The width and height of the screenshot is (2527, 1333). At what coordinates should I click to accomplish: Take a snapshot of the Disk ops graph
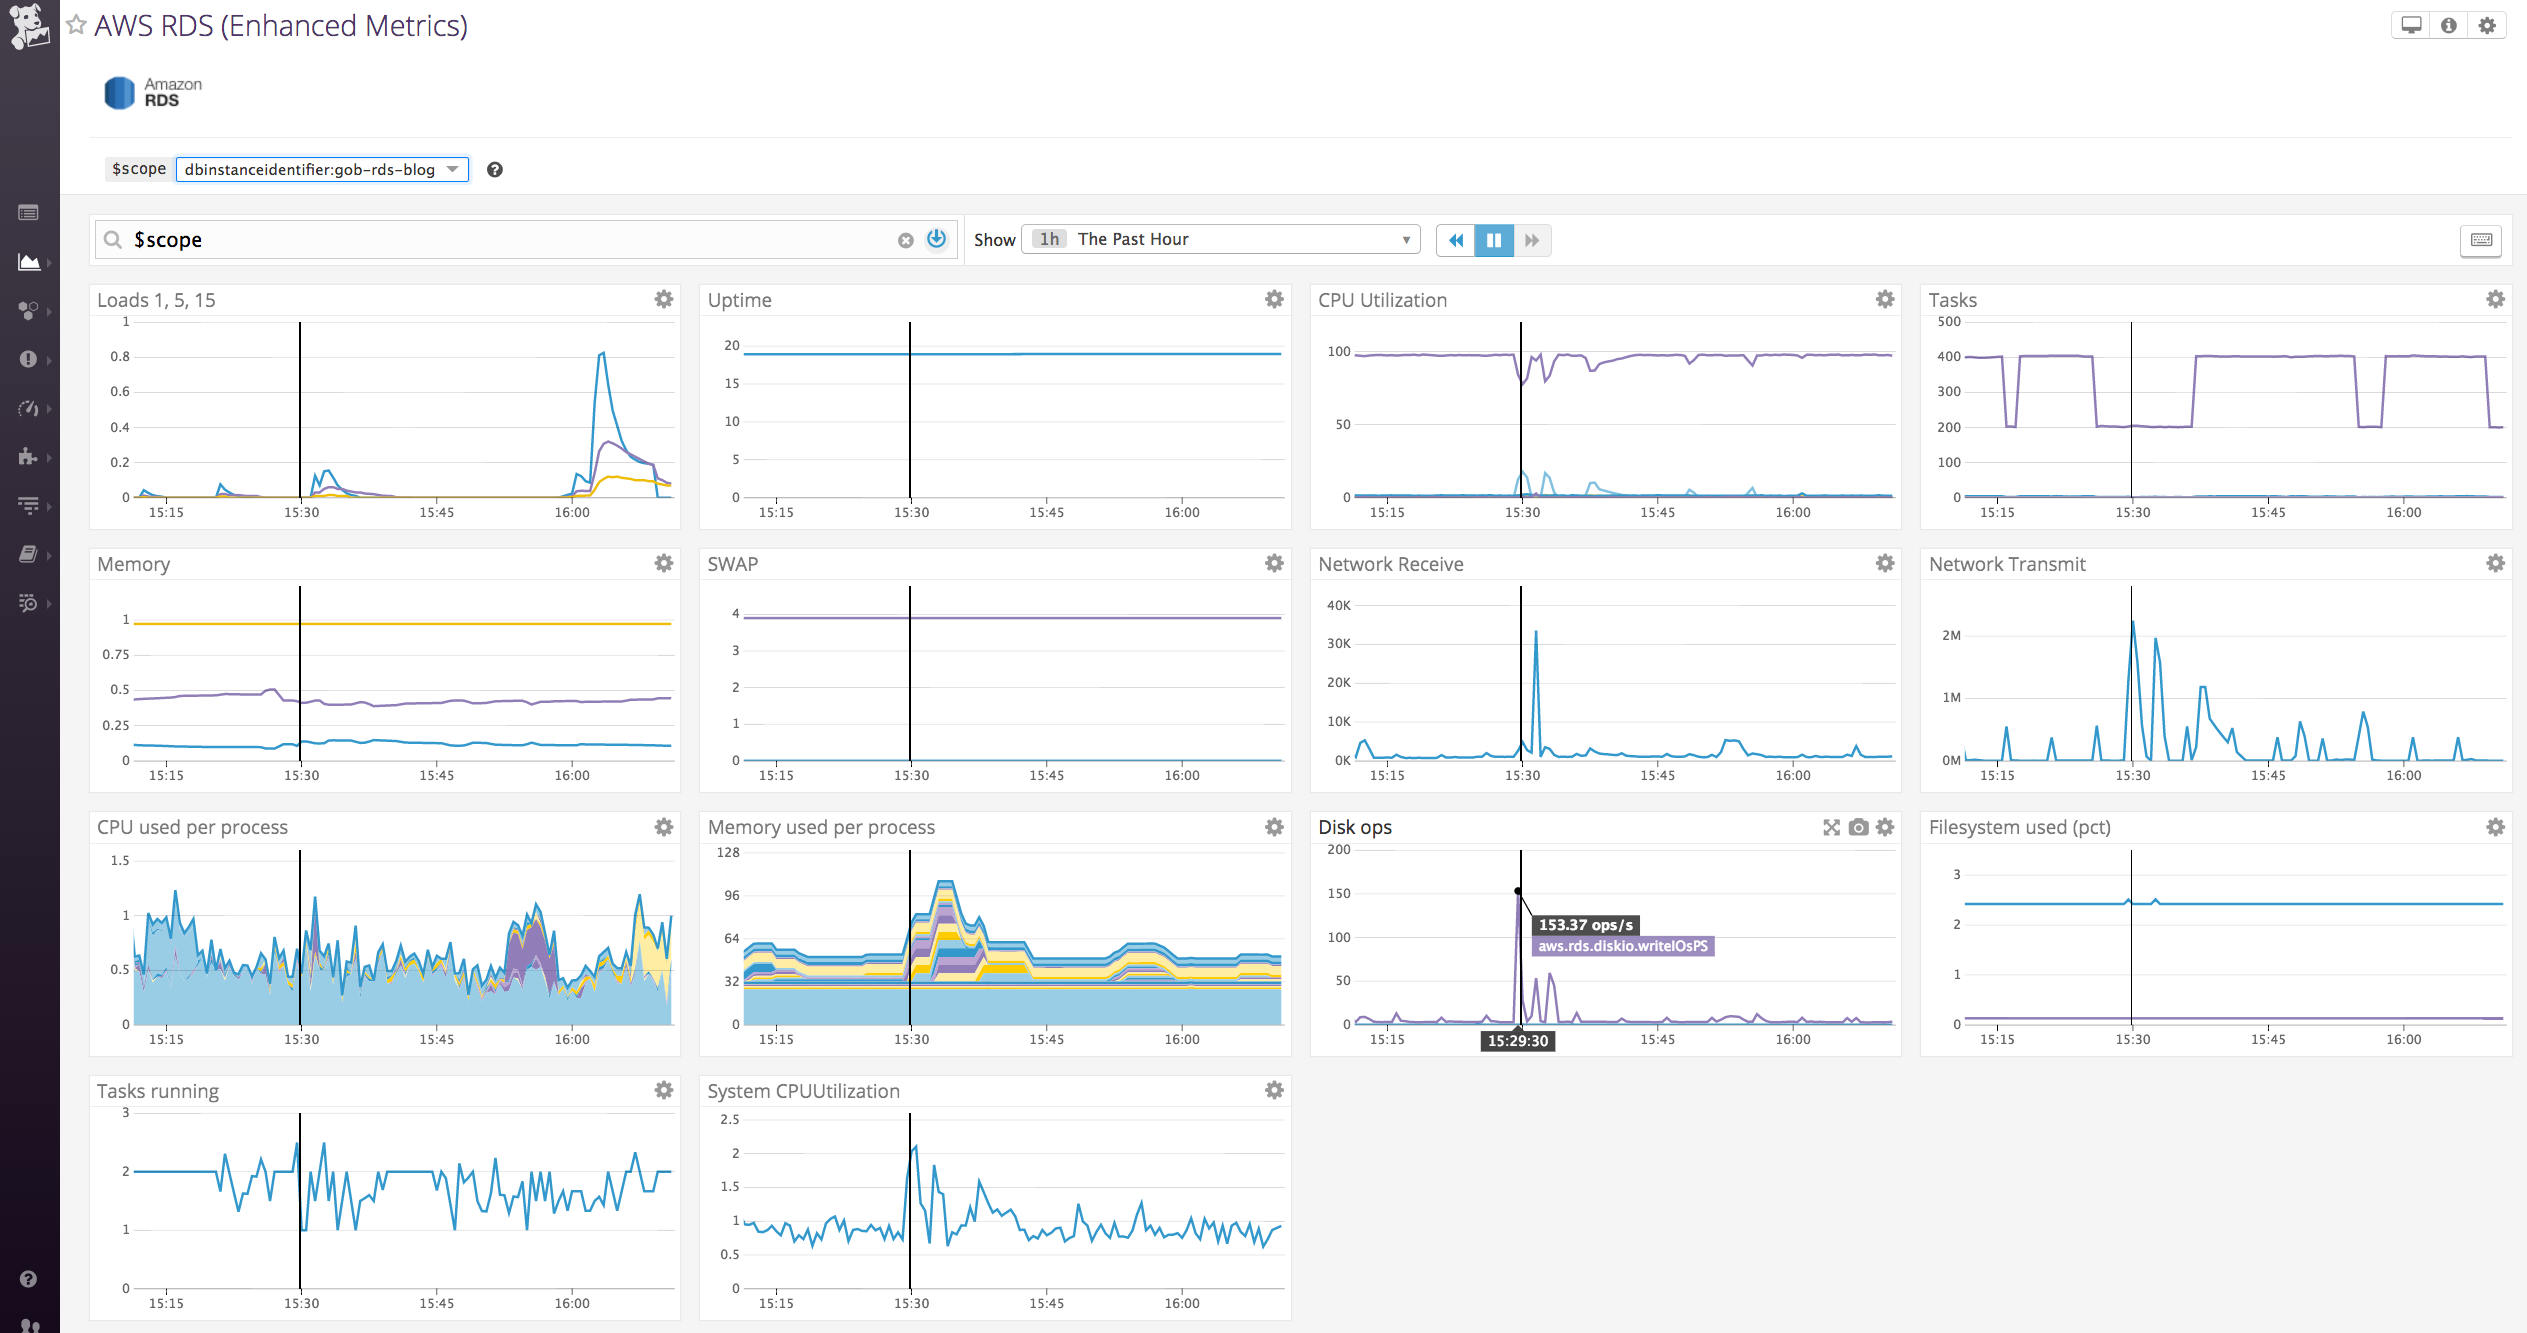[1857, 827]
